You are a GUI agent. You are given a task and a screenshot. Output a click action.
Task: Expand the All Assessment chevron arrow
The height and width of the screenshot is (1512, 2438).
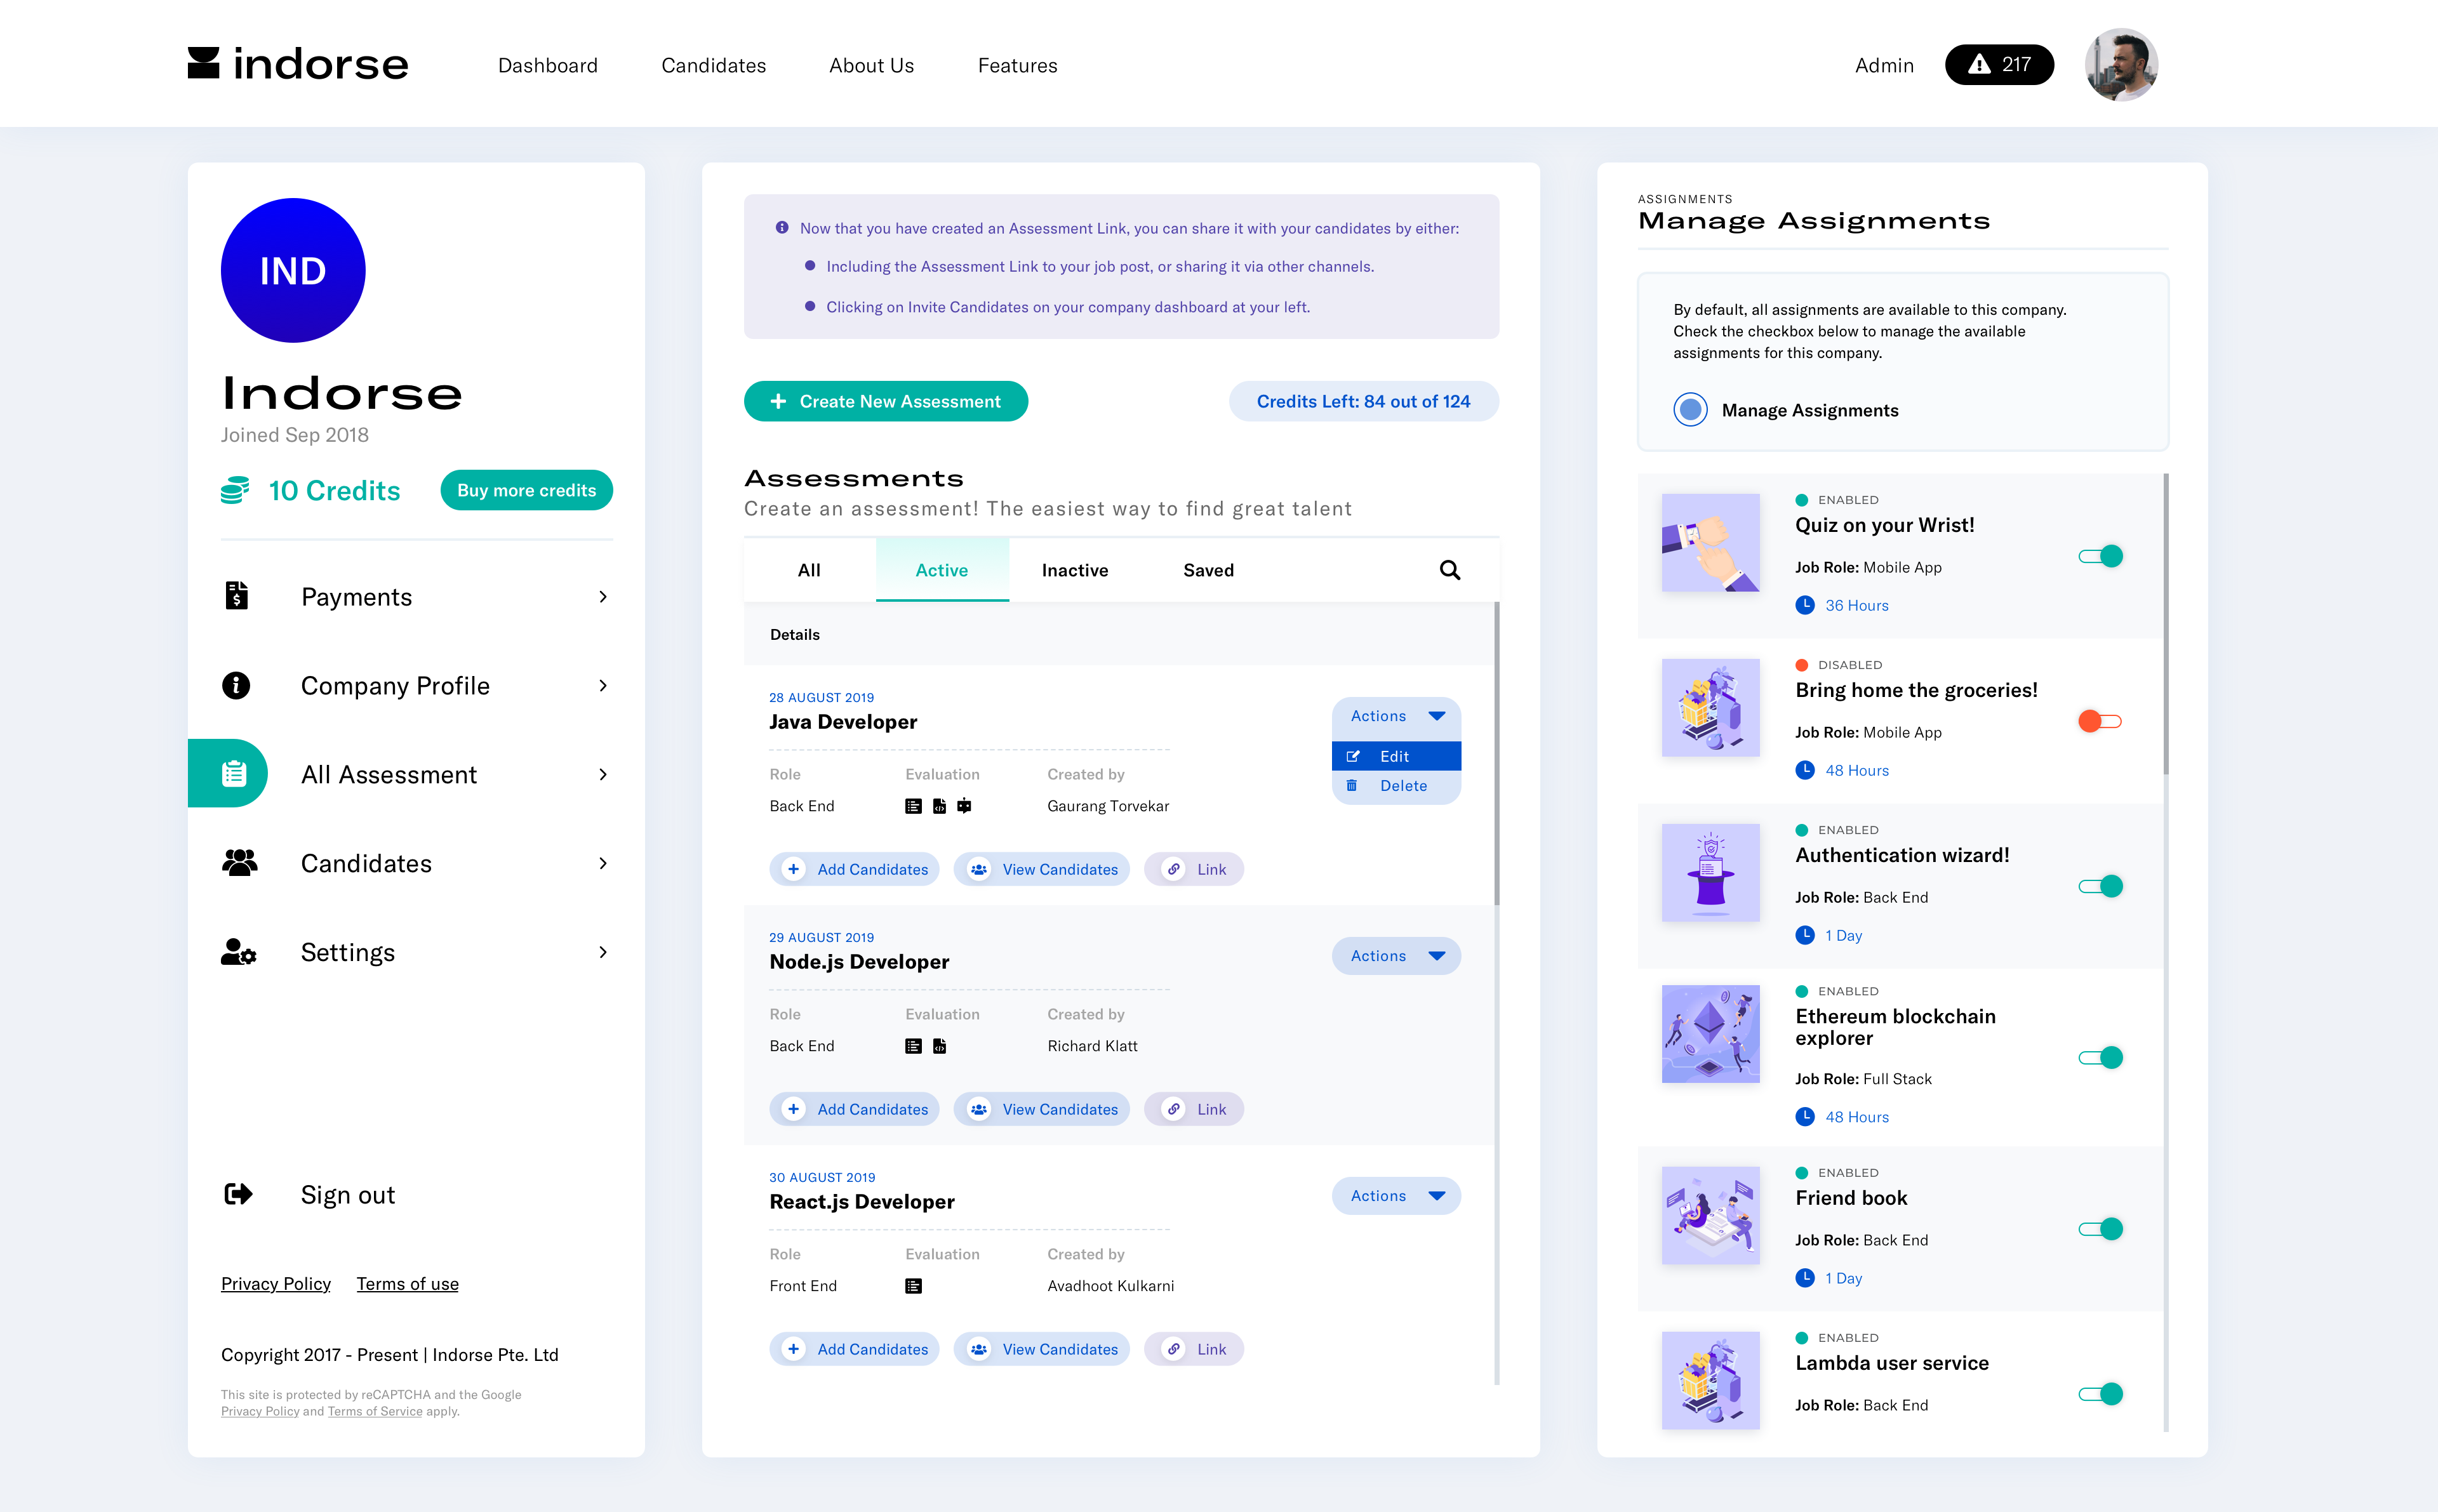pyautogui.click(x=603, y=775)
